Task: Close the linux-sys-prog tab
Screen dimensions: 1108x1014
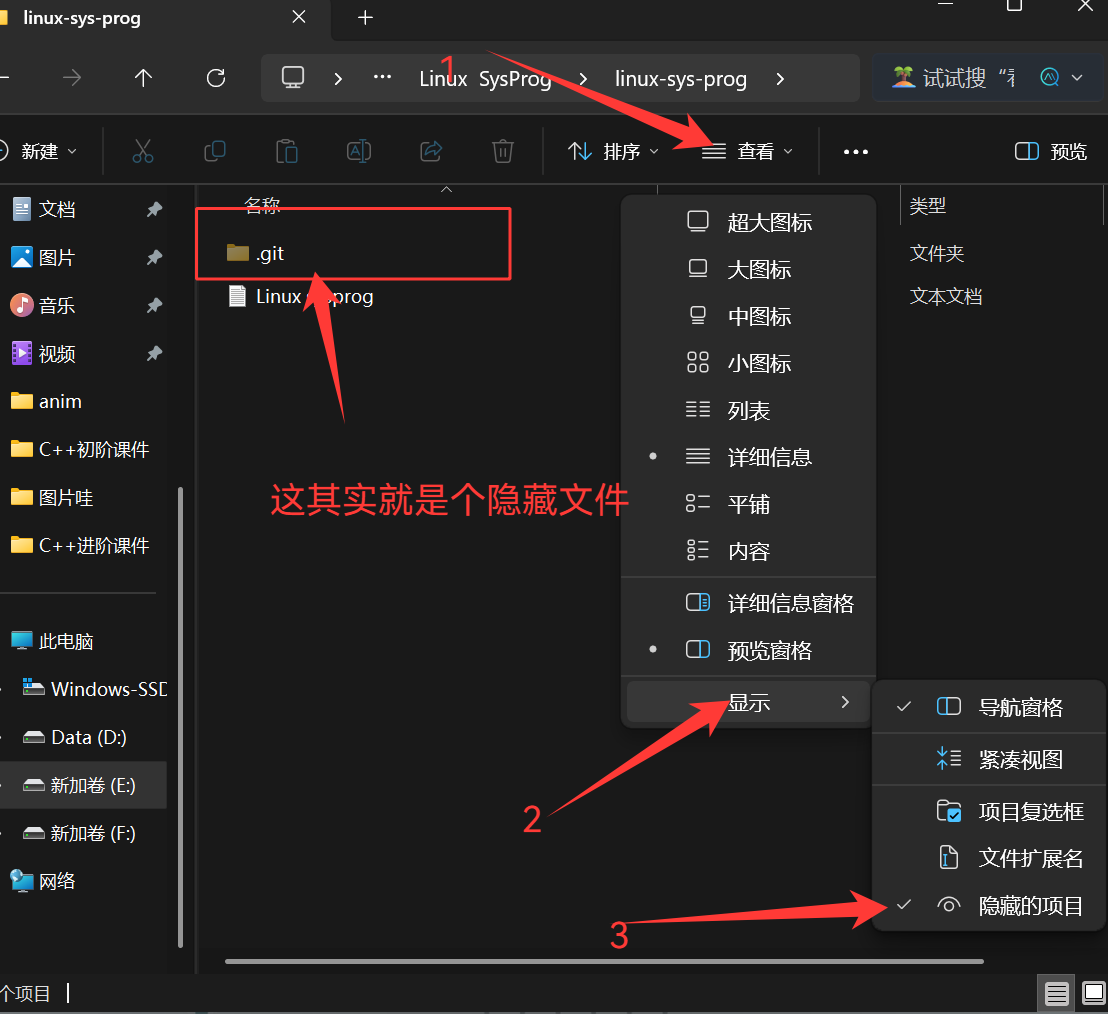Action: point(299,17)
